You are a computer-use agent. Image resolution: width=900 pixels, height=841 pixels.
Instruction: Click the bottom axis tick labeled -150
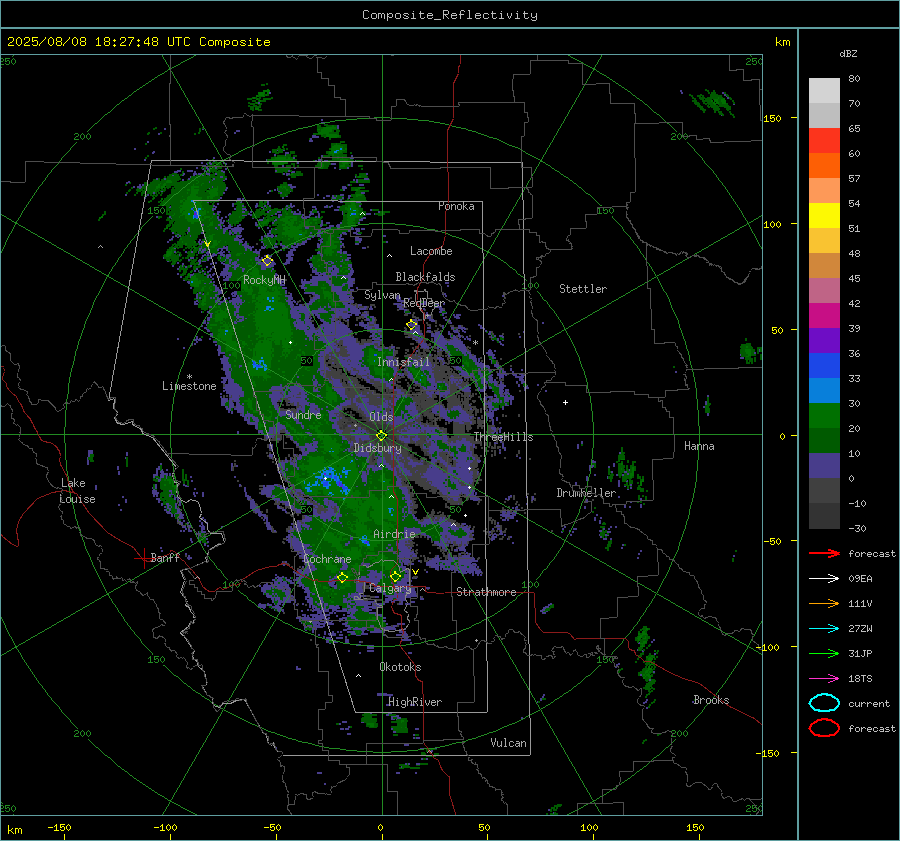click(x=59, y=827)
